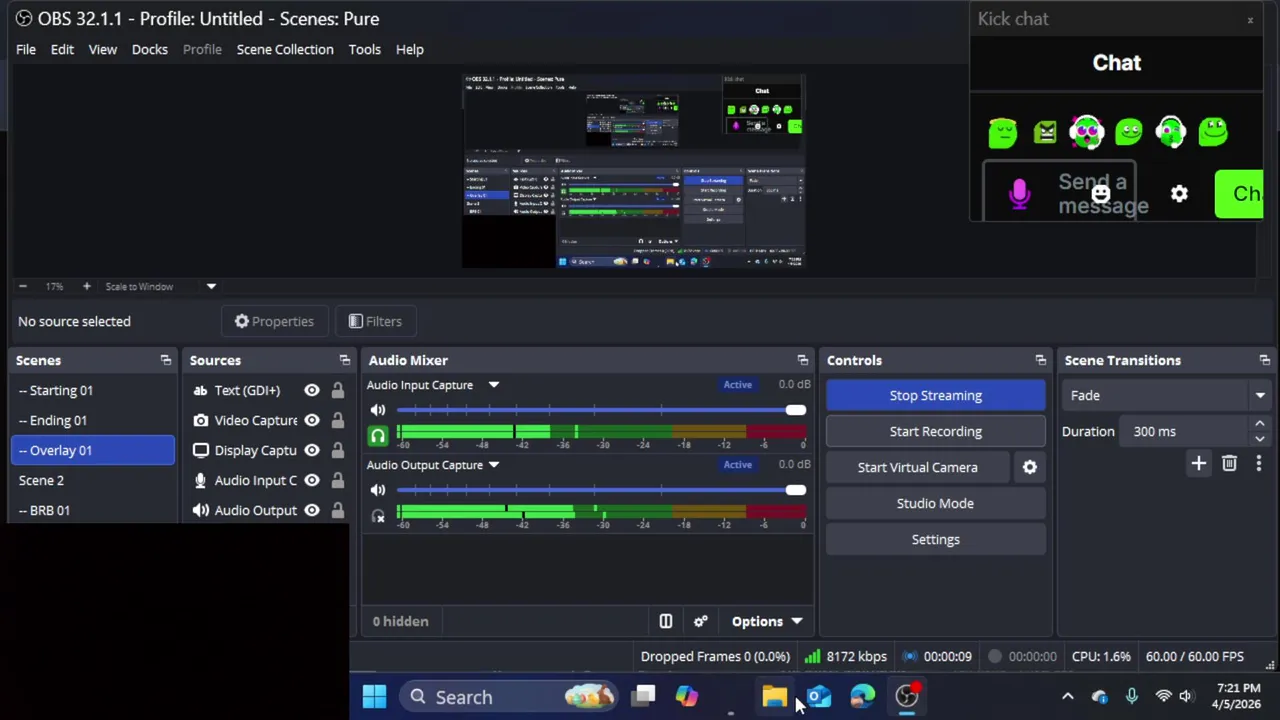
Task: Hide the Audio Output source
Action: coord(312,510)
